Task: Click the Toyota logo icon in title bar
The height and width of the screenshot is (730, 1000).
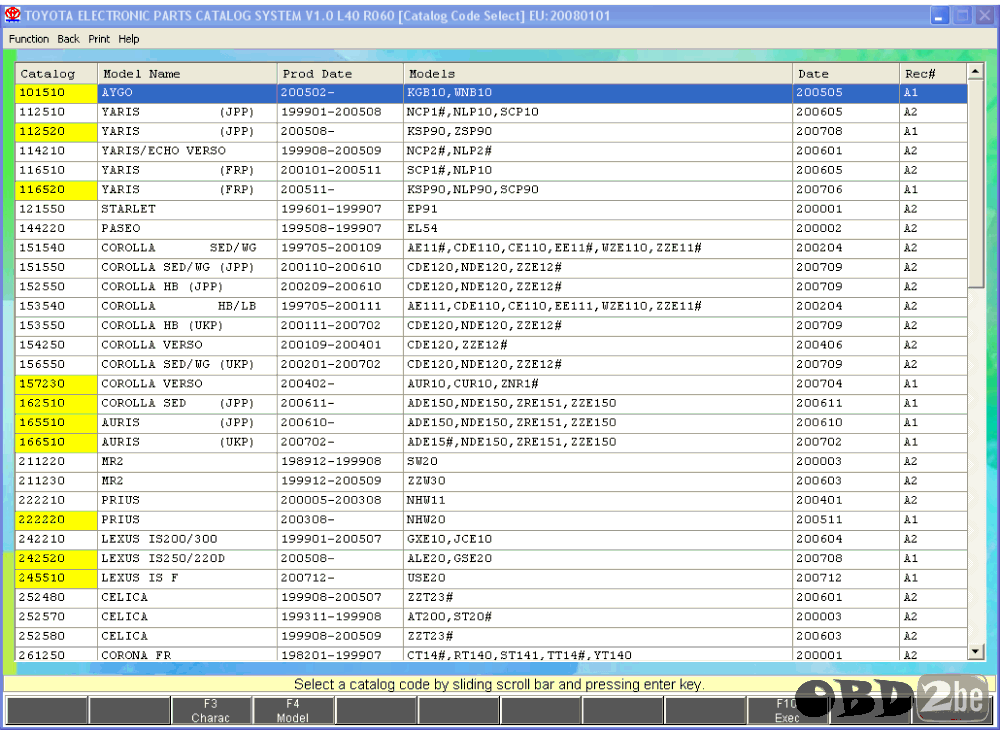Action: click(x=12, y=15)
